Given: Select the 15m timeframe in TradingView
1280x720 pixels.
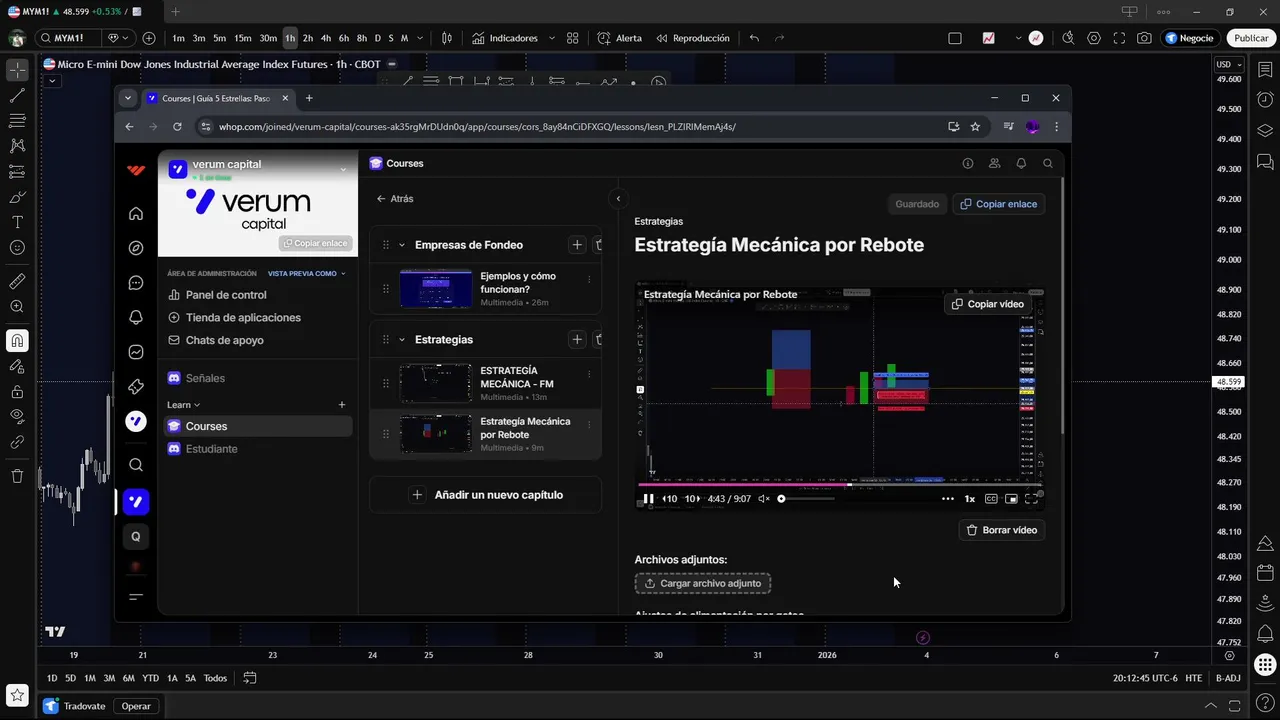Looking at the screenshot, I should tap(243, 38).
